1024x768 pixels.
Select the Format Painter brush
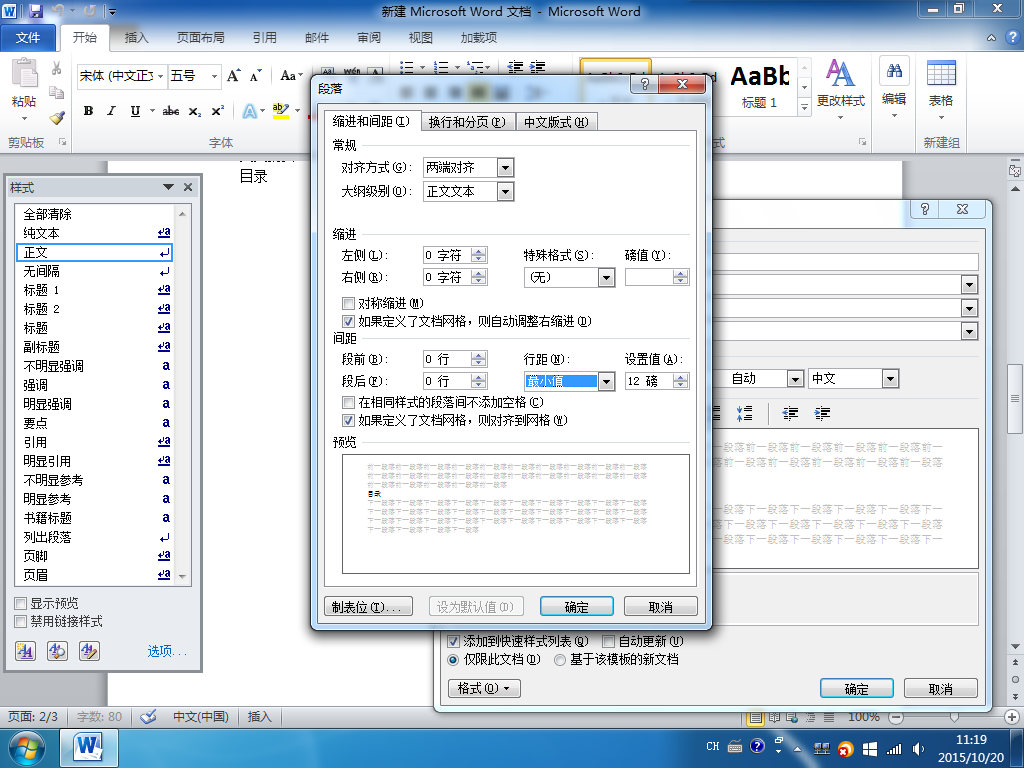point(57,118)
